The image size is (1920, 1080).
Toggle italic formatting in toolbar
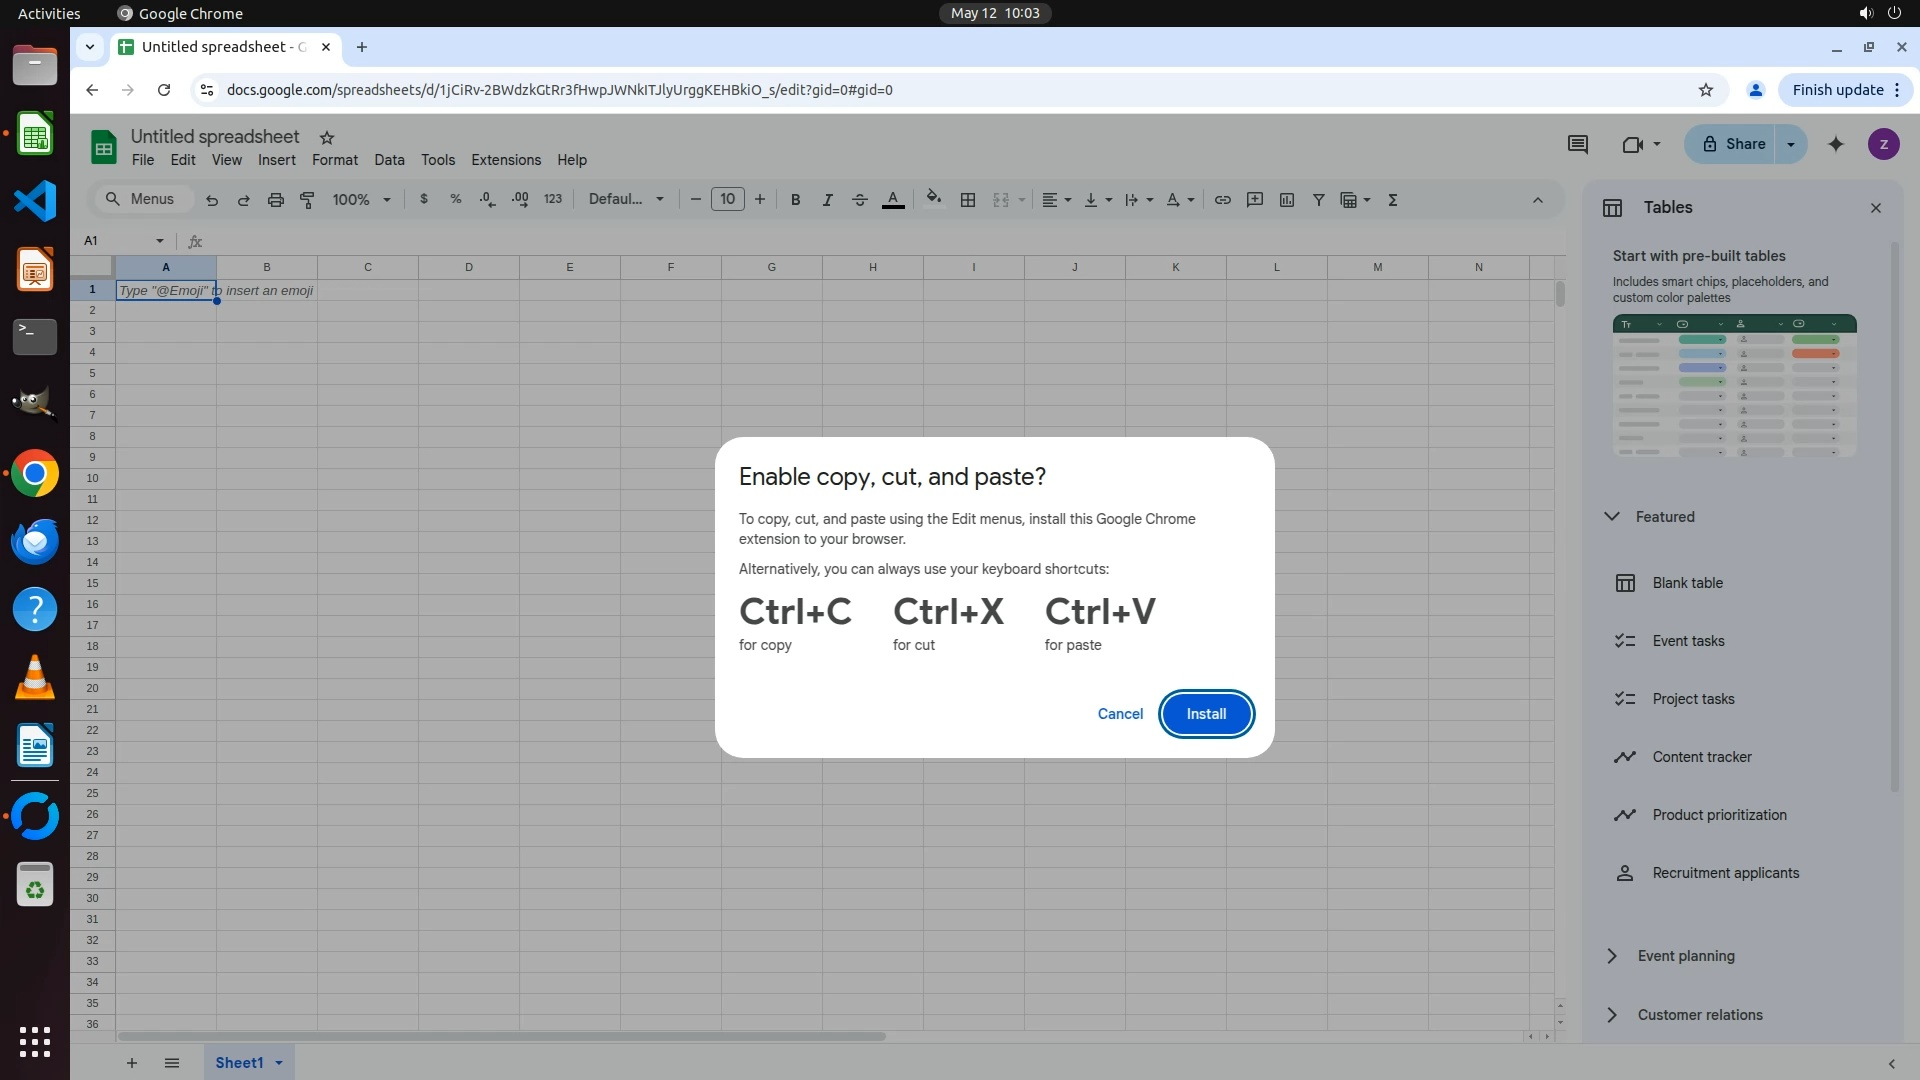827,200
